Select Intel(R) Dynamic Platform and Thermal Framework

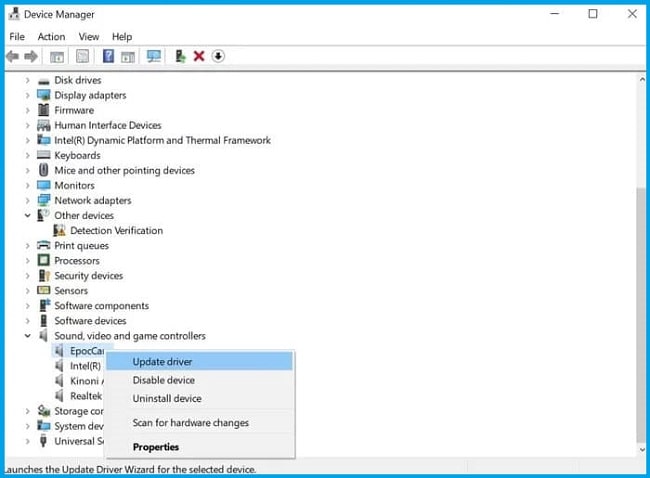pyautogui.click(x=162, y=141)
